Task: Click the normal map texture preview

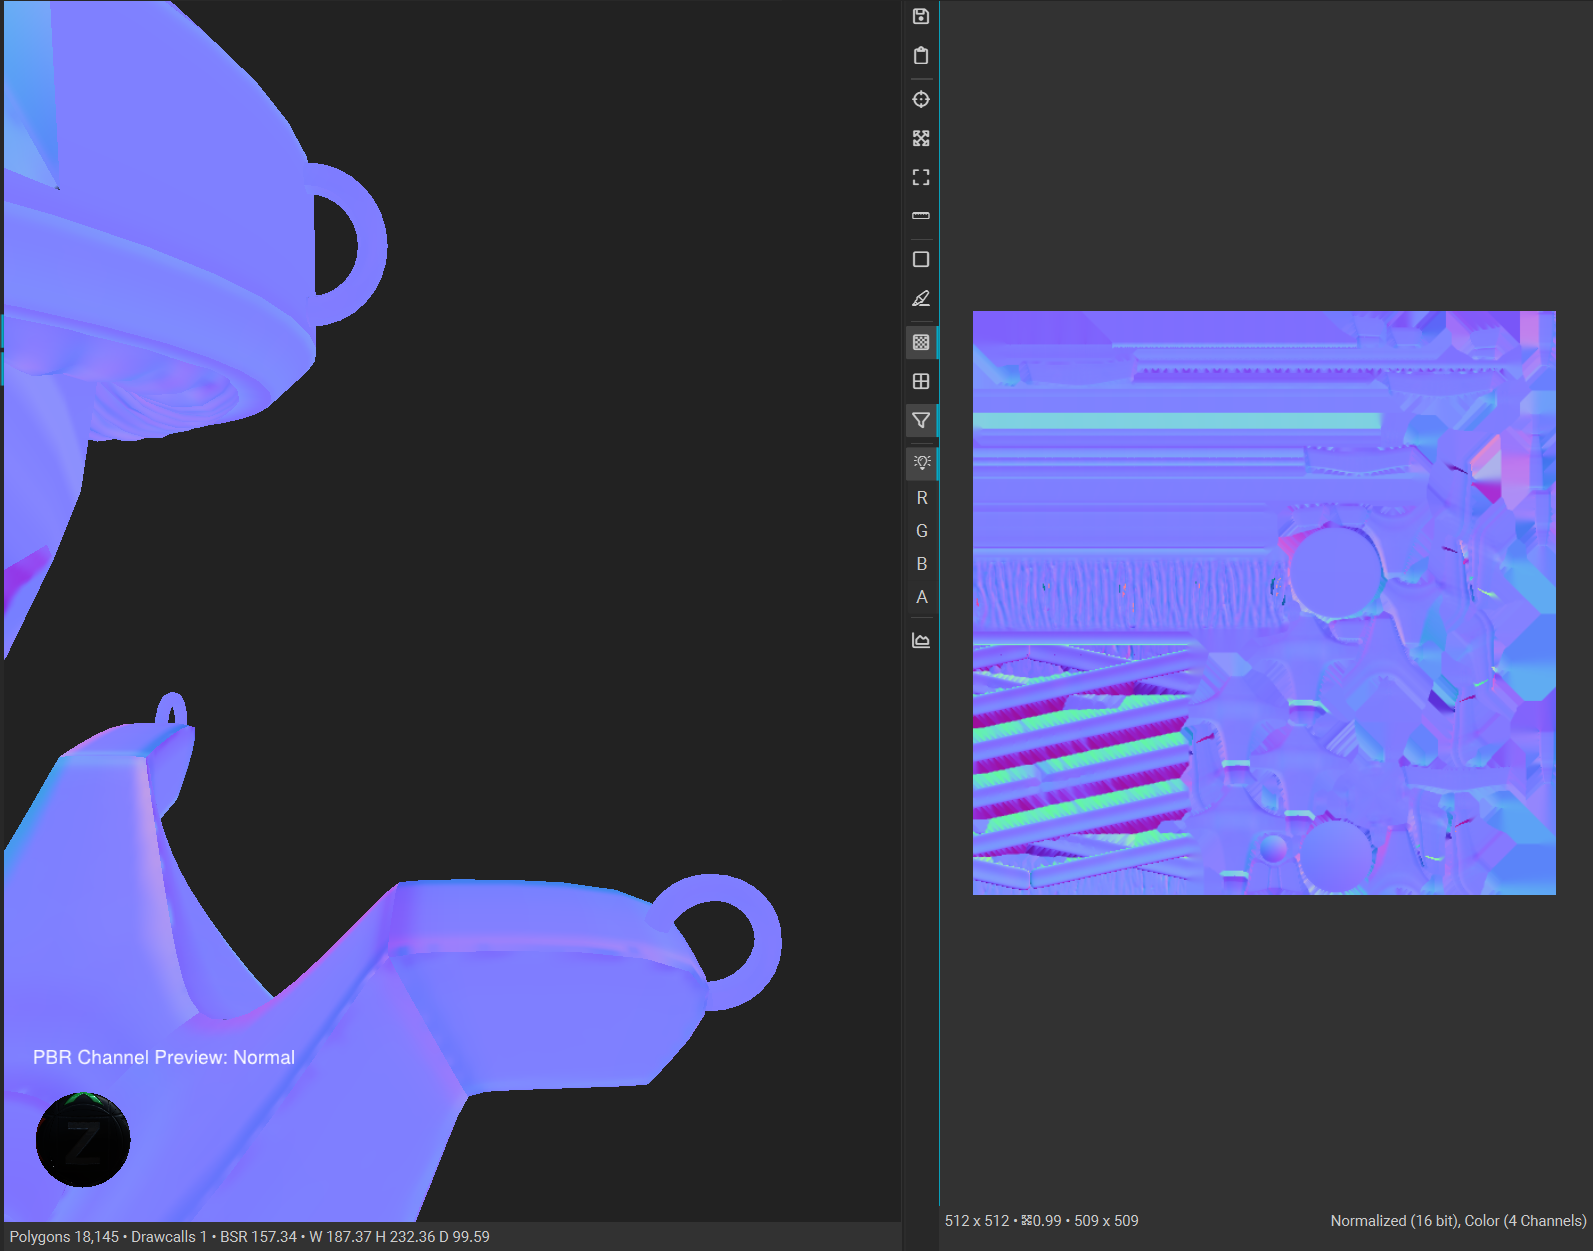Action: 1264,603
